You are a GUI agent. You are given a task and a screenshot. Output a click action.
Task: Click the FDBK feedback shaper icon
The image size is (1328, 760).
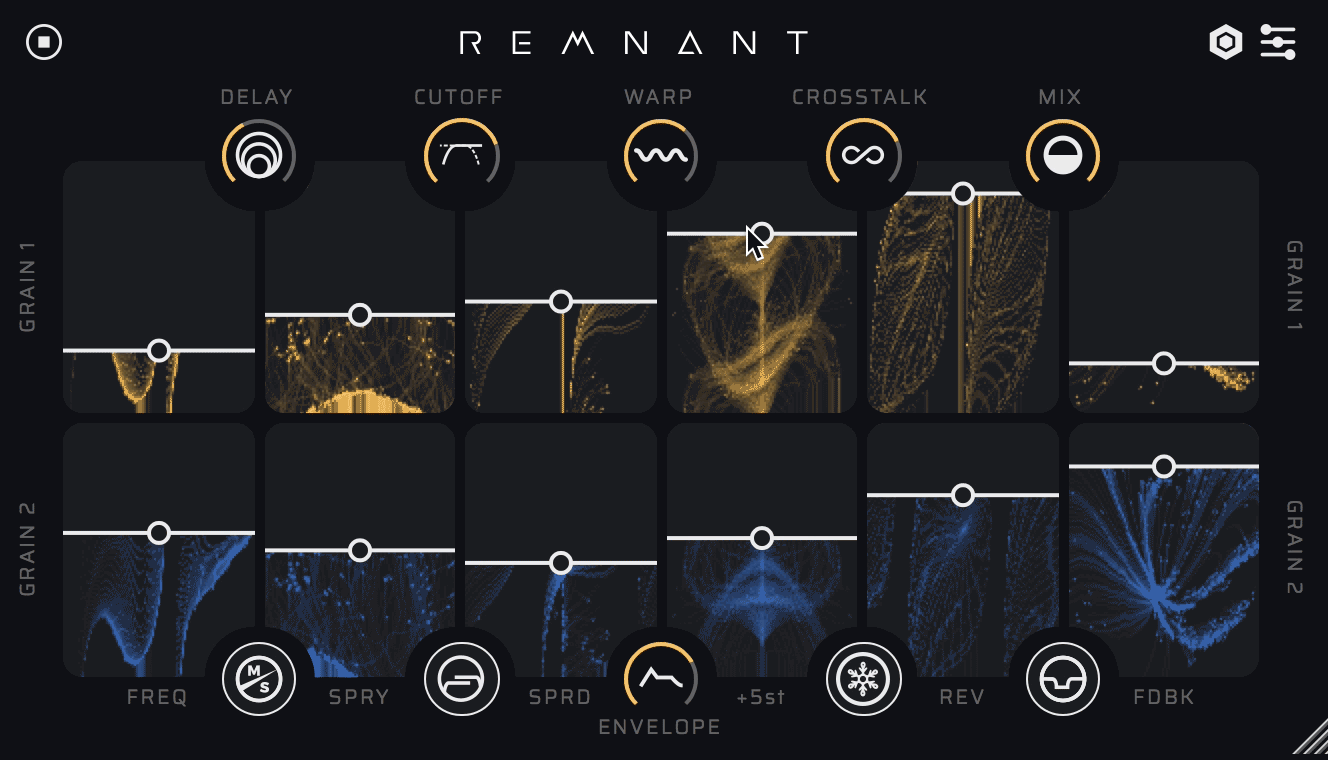coord(1063,678)
